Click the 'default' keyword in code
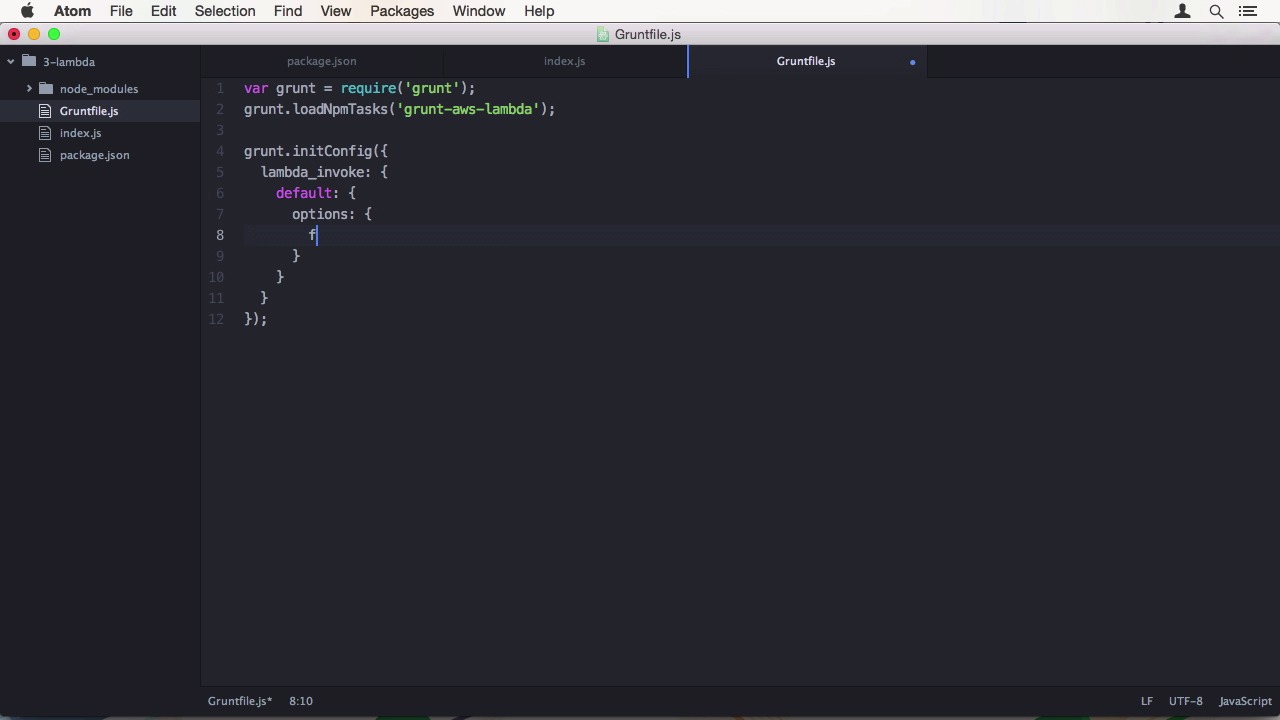 (x=304, y=193)
